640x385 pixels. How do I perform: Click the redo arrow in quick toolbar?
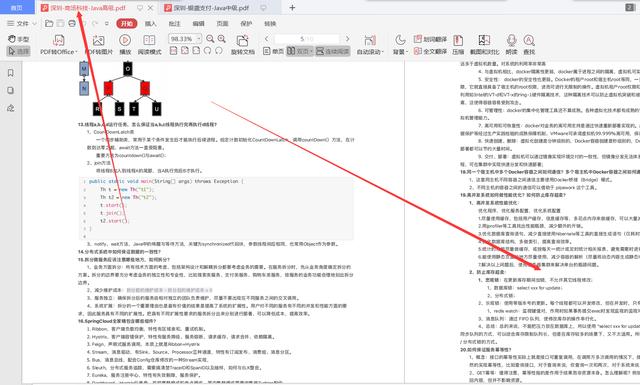coord(96,23)
